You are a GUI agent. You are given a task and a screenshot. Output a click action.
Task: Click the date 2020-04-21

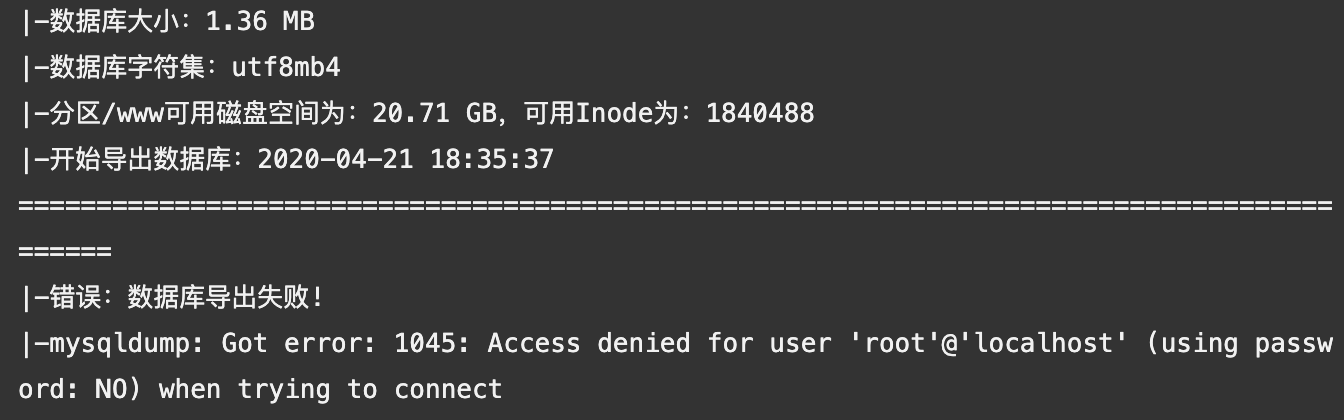click(335, 159)
